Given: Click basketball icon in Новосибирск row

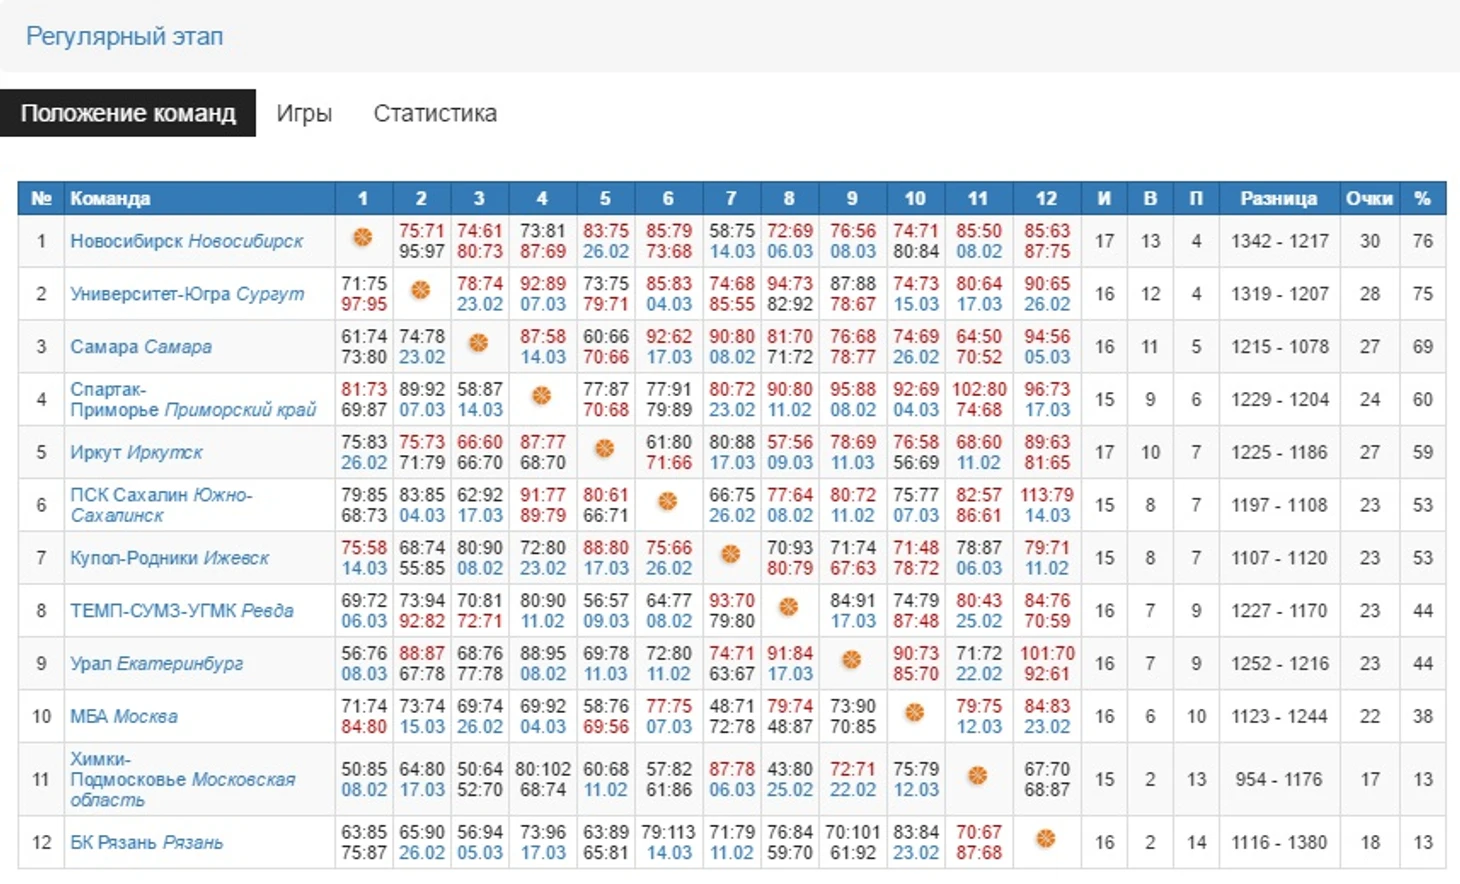Looking at the screenshot, I should click(363, 237).
